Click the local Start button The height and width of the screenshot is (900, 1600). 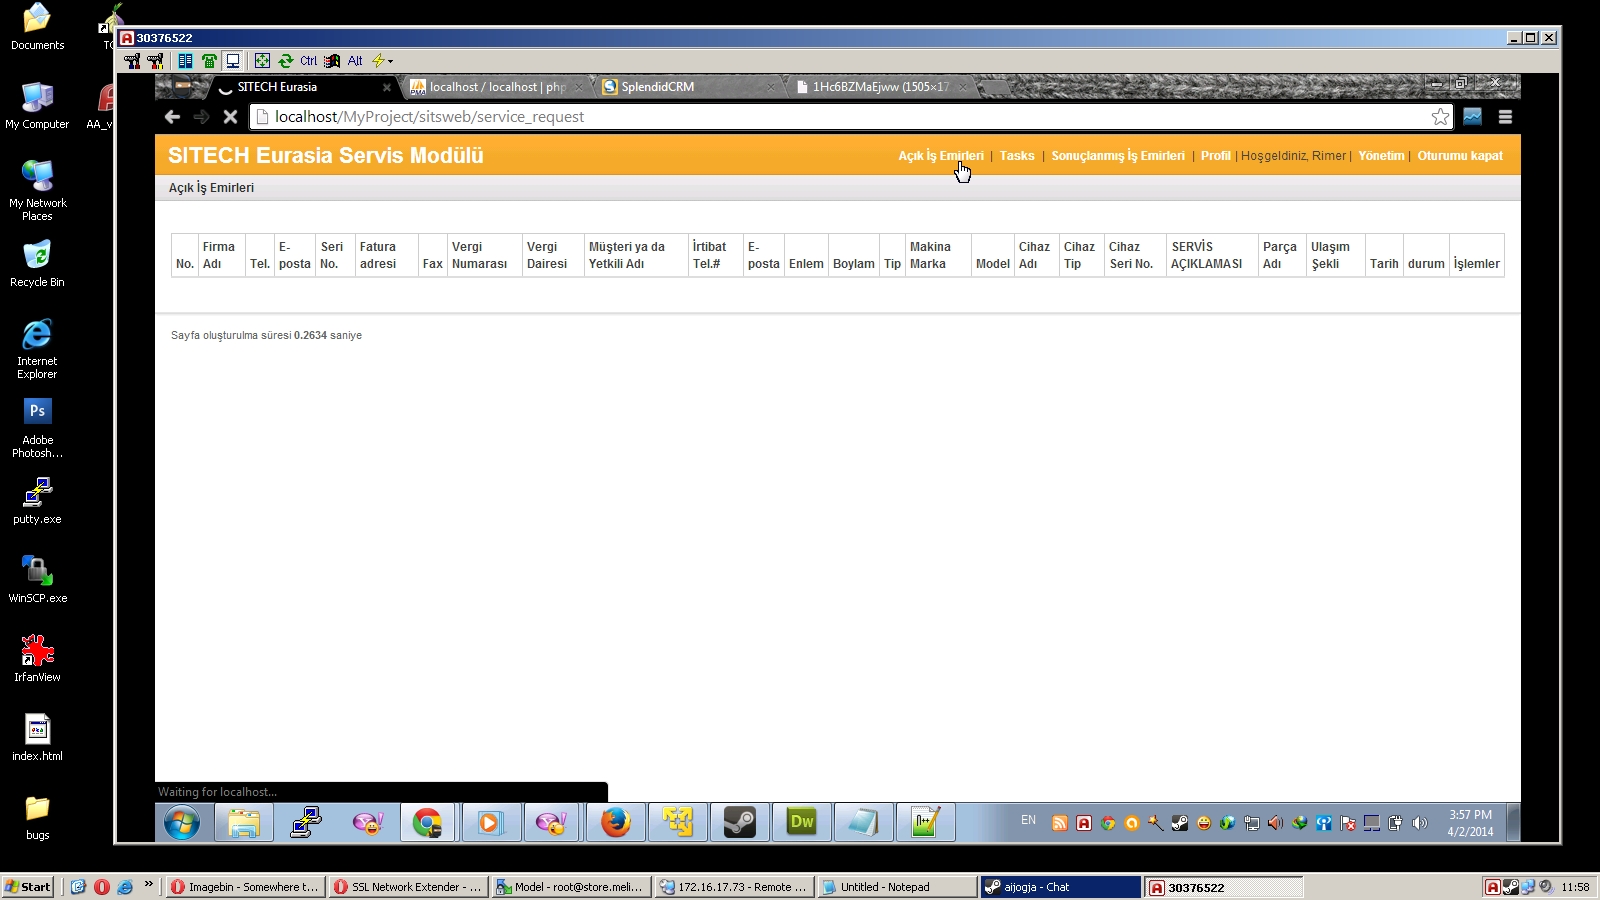[27, 887]
